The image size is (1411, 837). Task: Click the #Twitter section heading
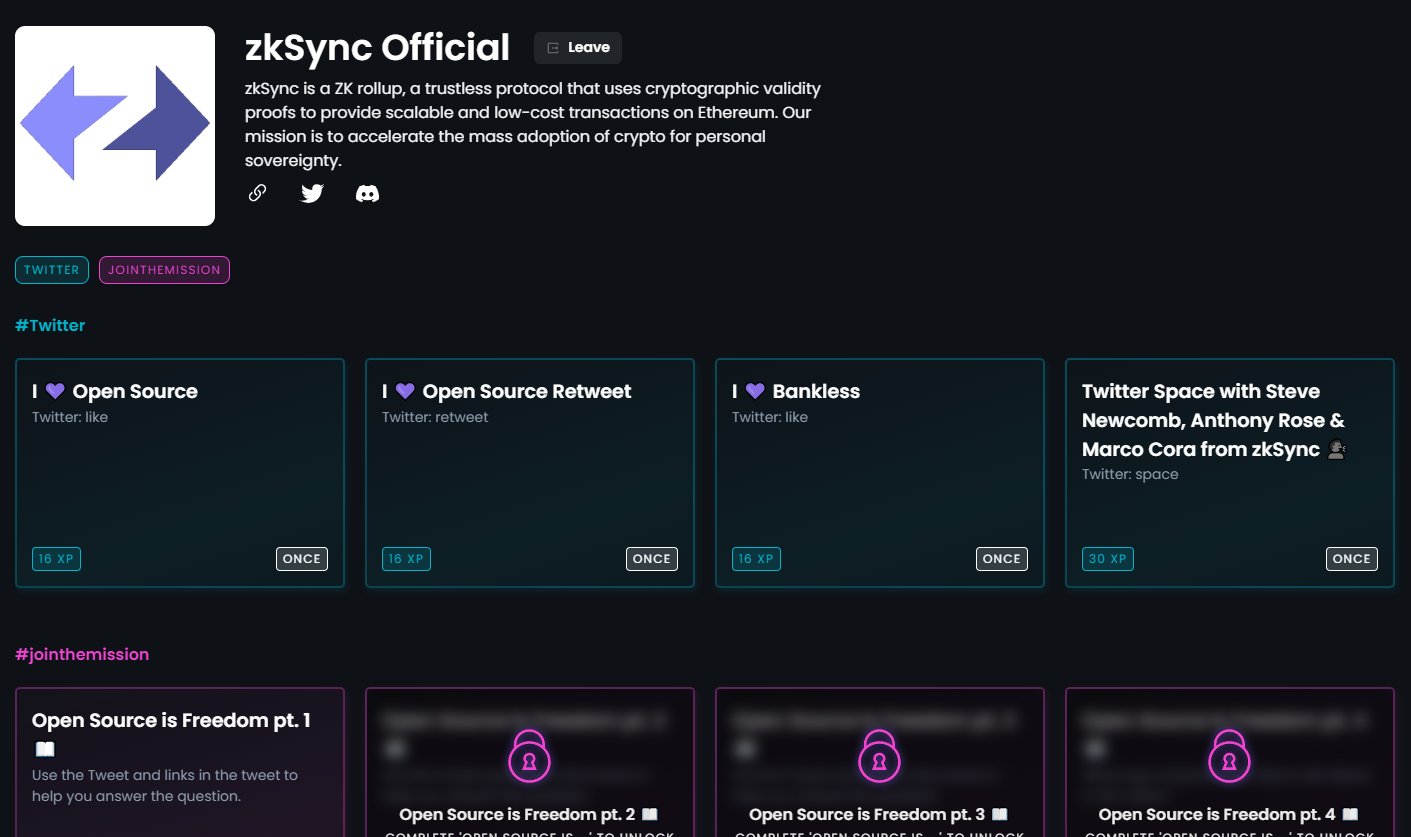[49, 325]
